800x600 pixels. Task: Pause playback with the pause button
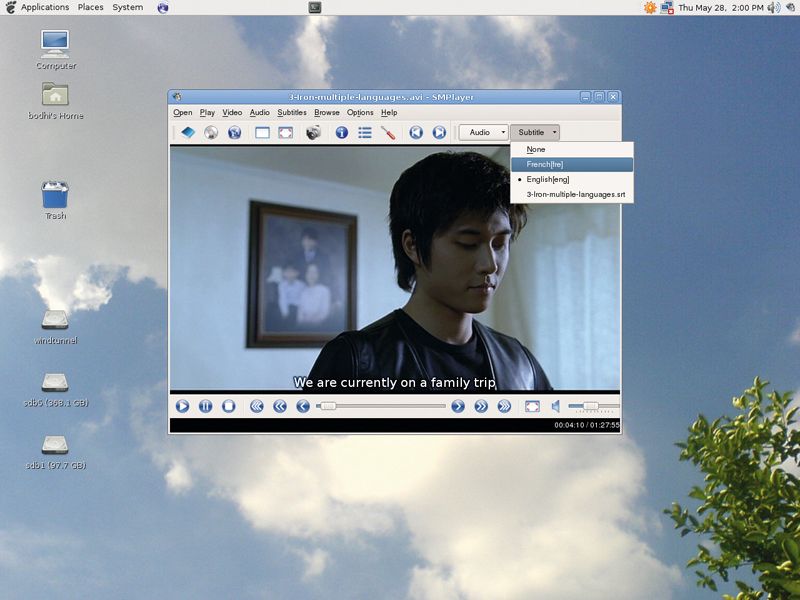pos(206,406)
